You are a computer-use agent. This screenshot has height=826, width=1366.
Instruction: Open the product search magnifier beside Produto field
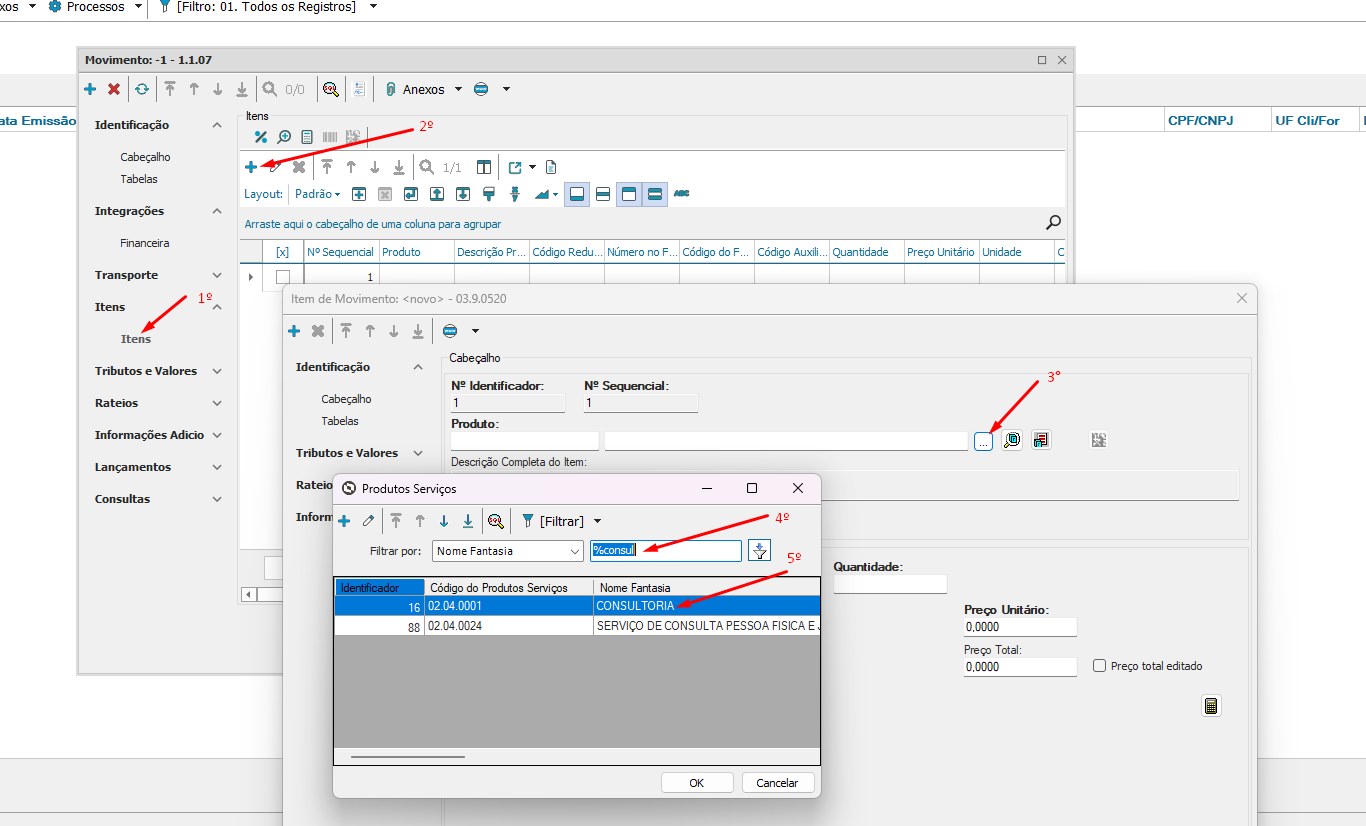tap(1011, 440)
